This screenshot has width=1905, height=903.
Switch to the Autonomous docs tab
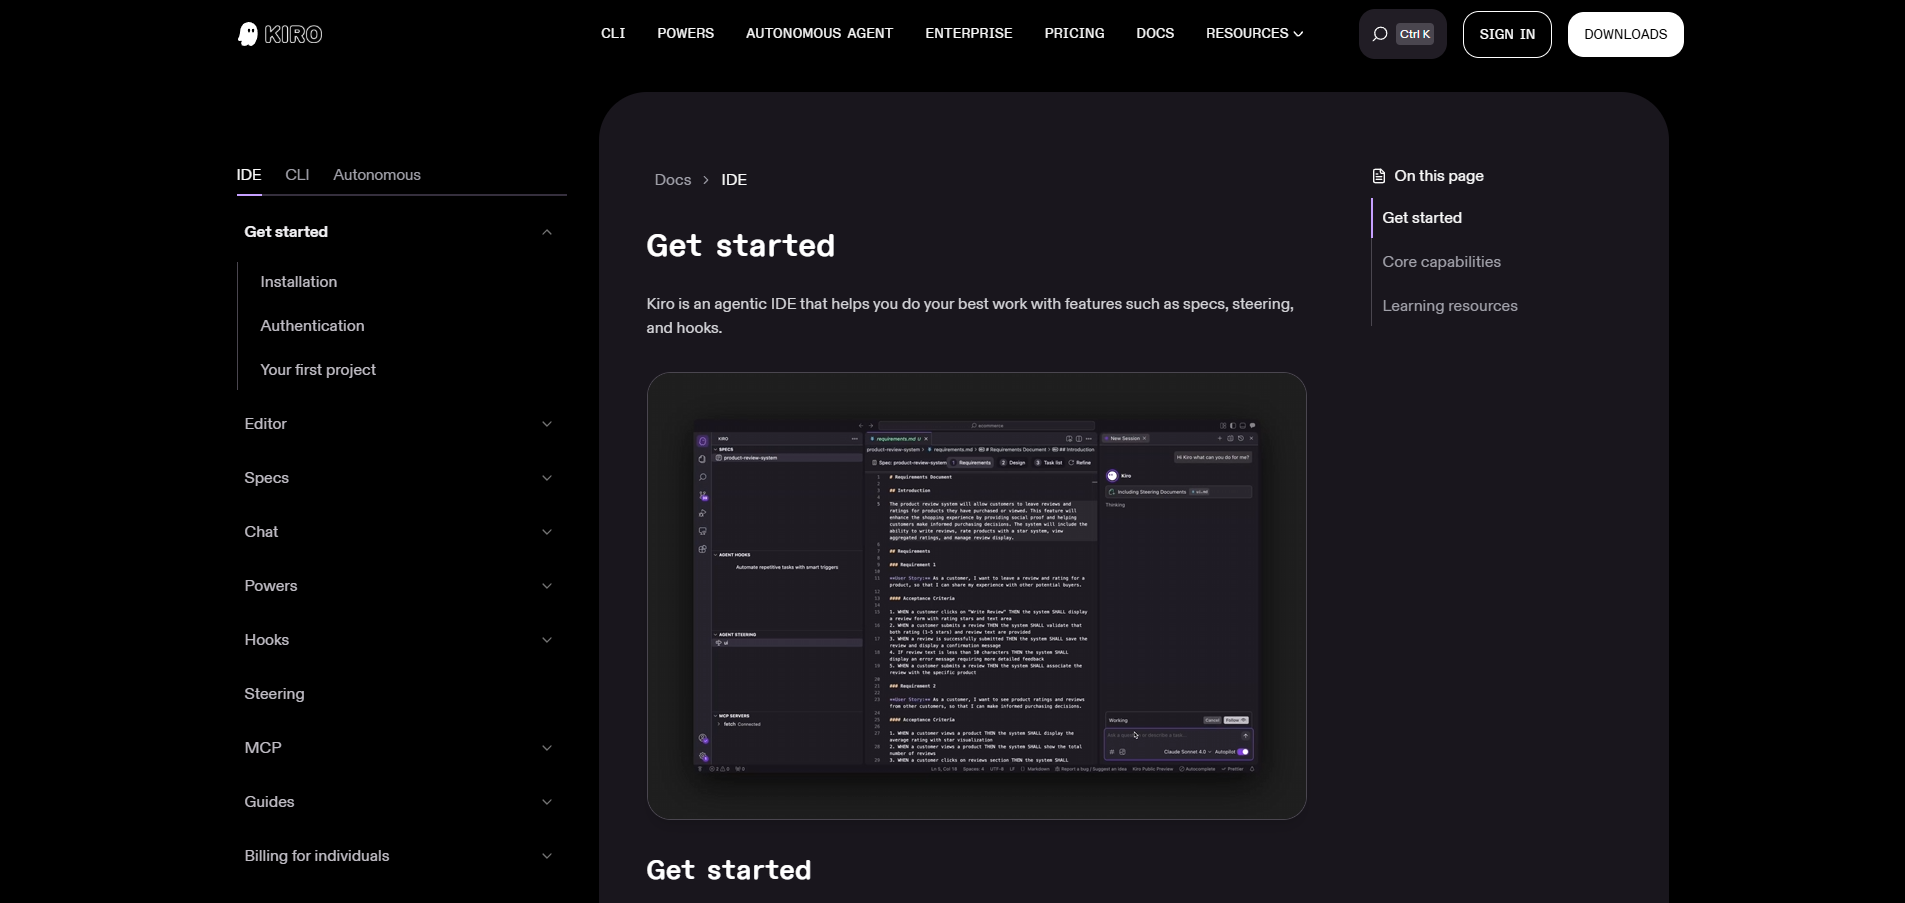click(377, 174)
